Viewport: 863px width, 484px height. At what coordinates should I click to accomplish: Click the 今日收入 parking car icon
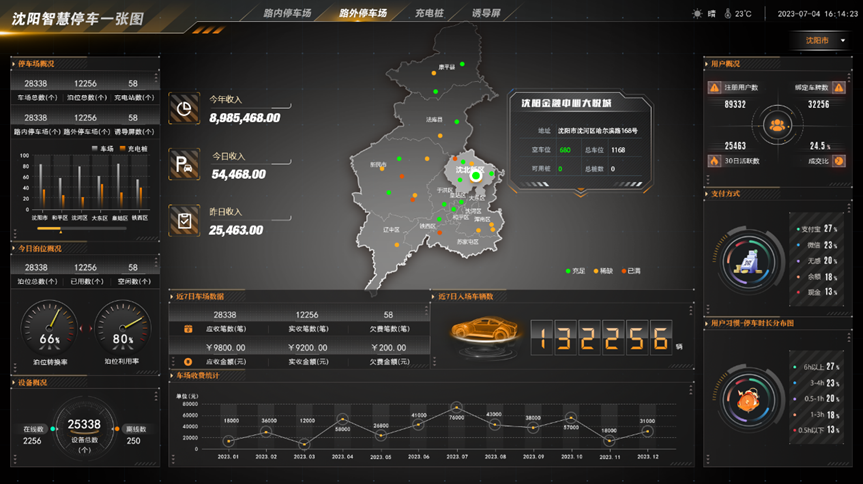pos(184,165)
